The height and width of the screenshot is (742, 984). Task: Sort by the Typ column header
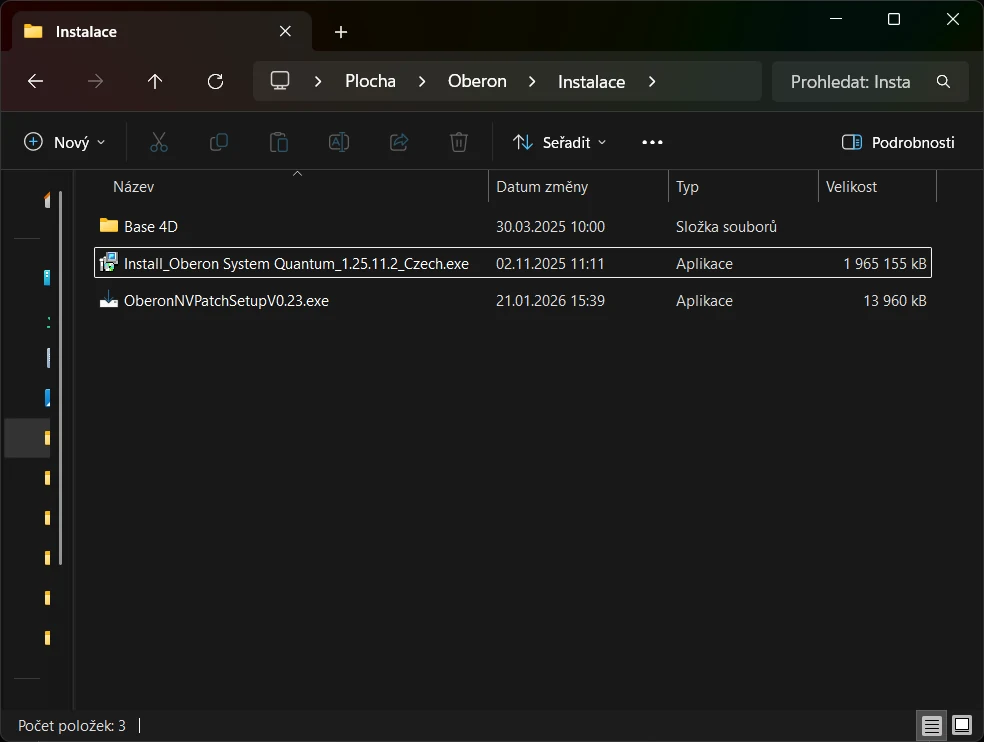[x=744, y=187]
